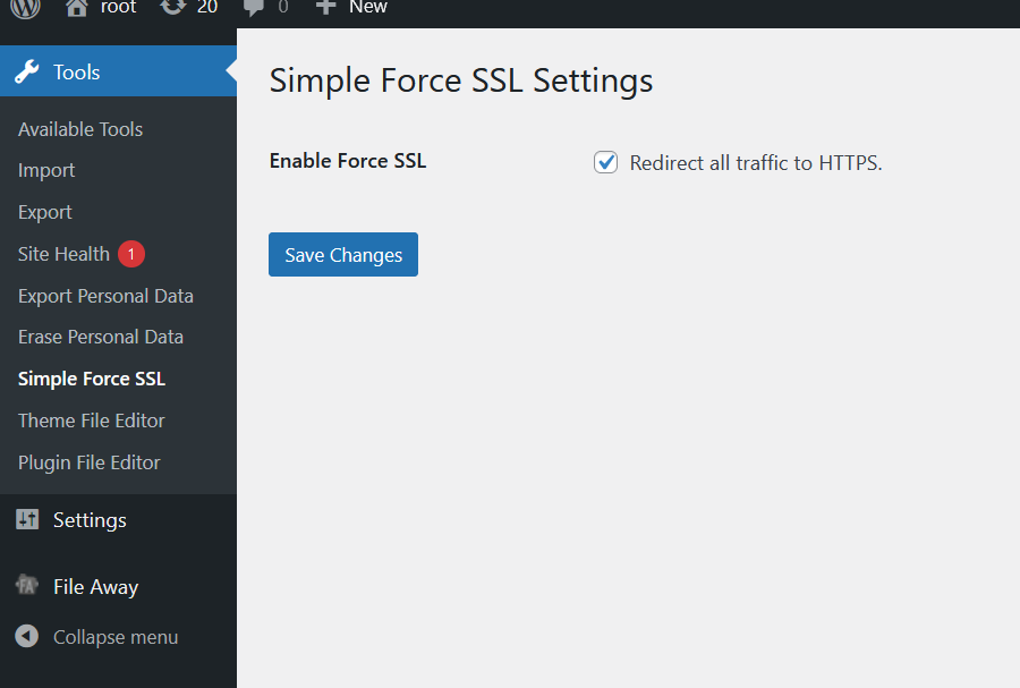The image size is (1020, 688).
Task: Open comments via the speech bubble icon
Action: 253,9
